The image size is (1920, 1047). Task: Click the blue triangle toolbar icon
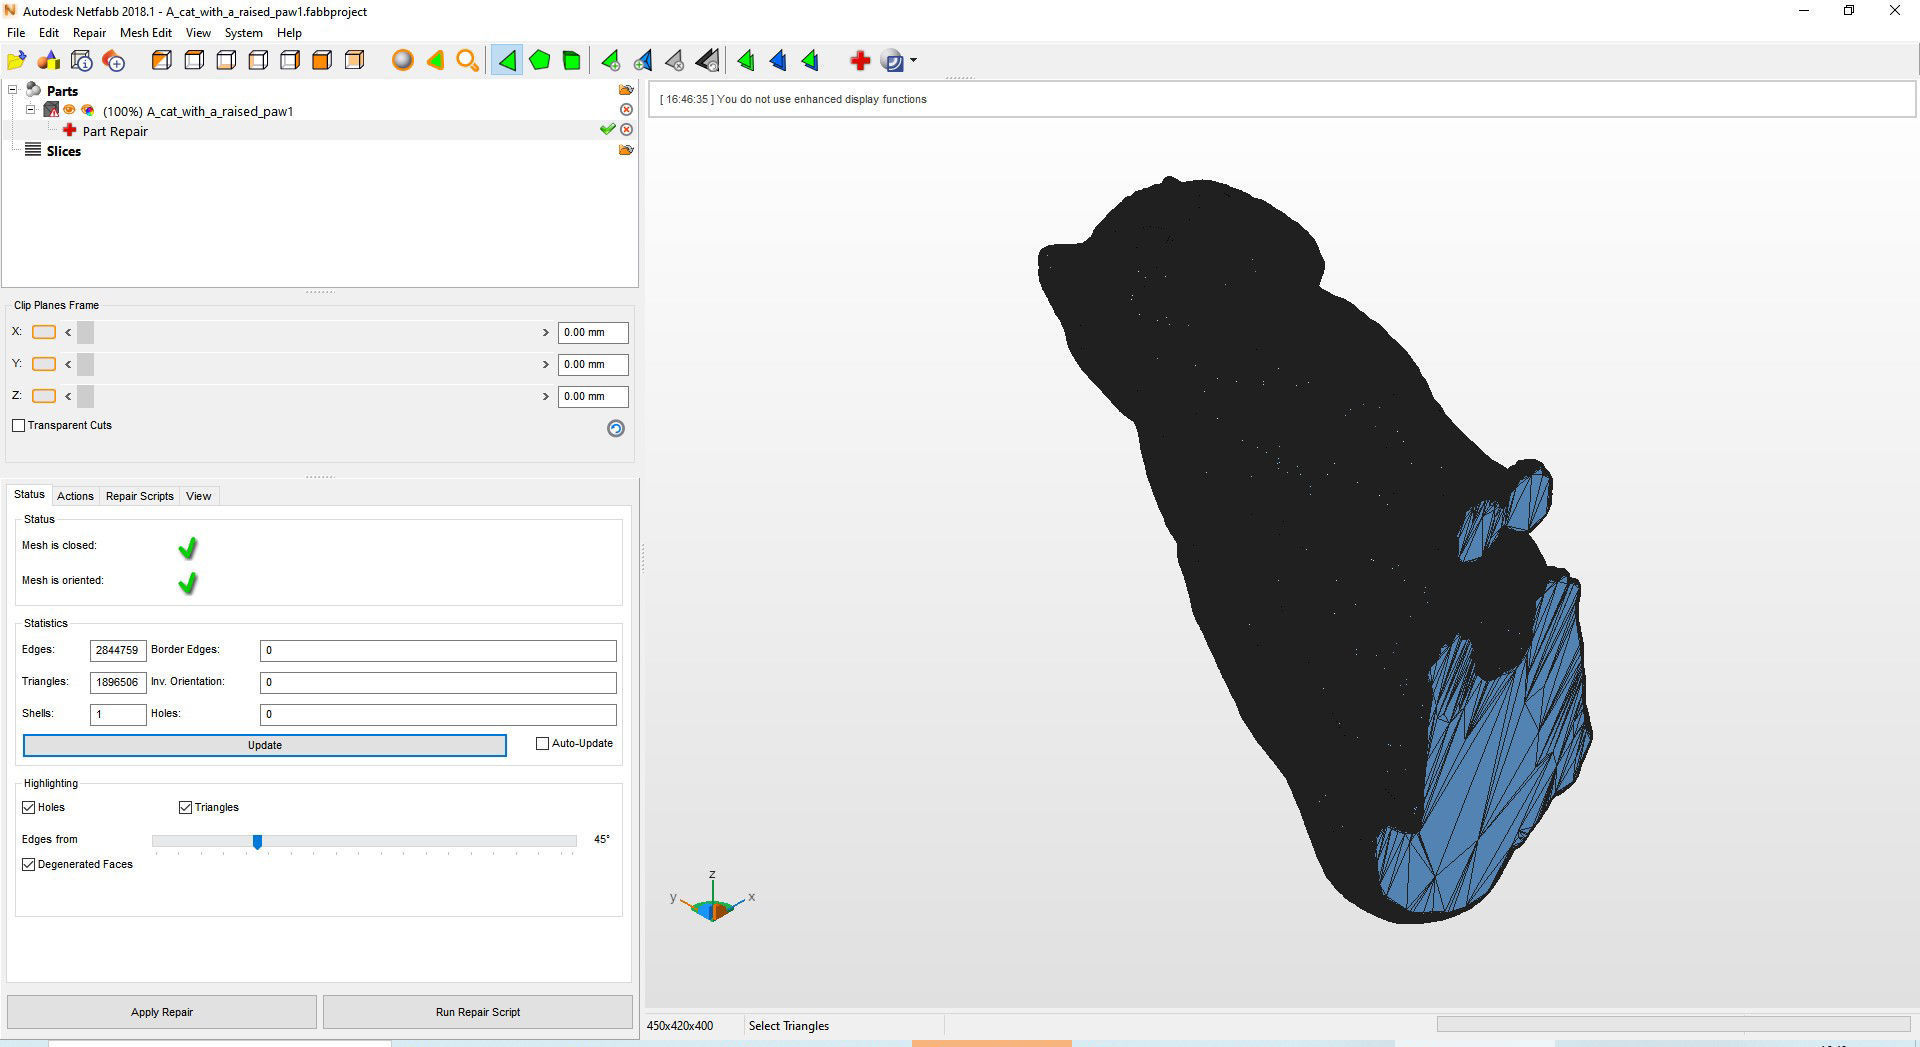click(x=778, y=61)
